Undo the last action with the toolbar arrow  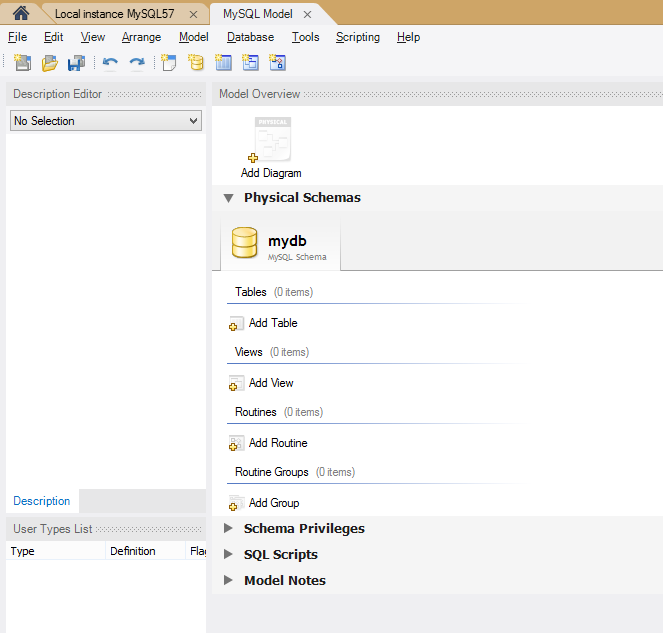[x=110, y=63]
